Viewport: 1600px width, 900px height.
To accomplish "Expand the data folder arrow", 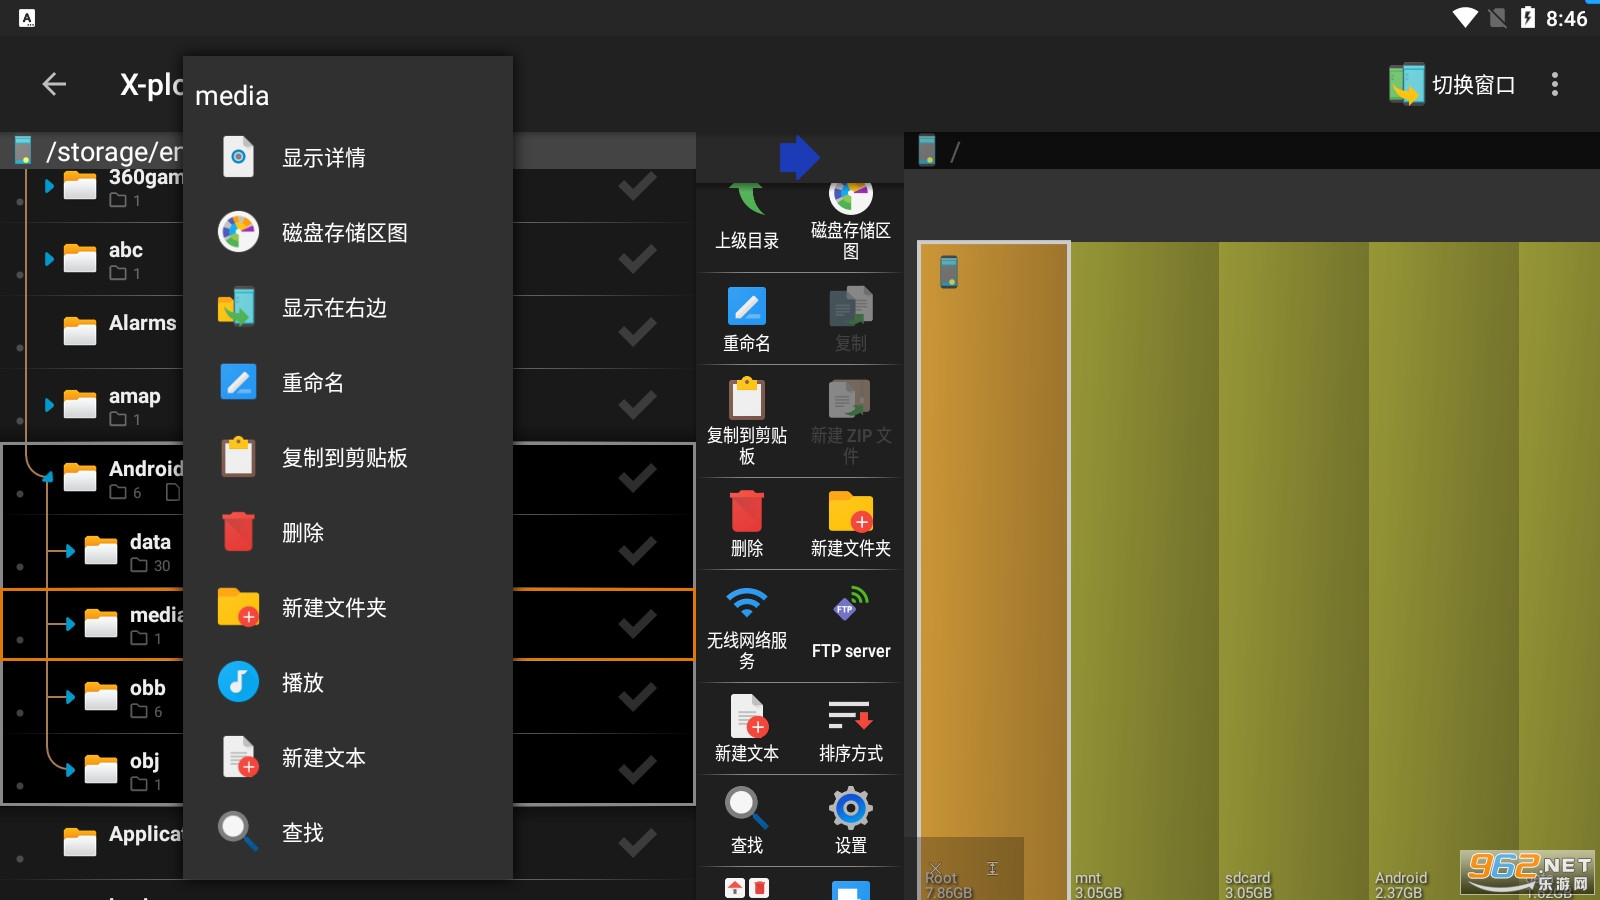I will pos(68,551).
